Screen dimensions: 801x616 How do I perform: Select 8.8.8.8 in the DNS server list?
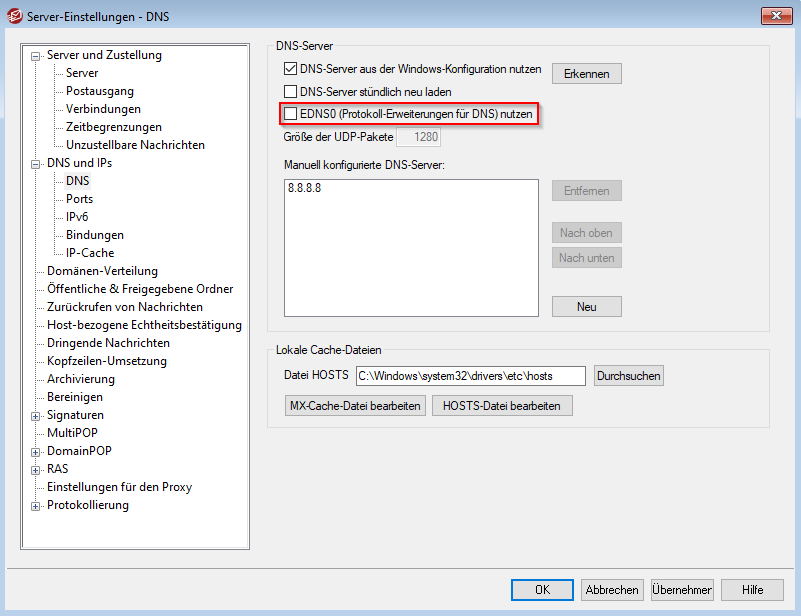coord(304,189)
